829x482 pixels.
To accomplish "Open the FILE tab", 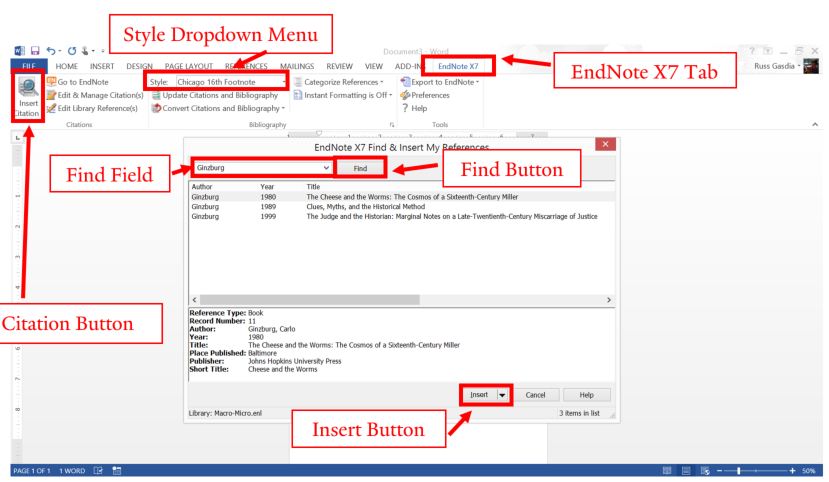I will (x=29, y=66).
